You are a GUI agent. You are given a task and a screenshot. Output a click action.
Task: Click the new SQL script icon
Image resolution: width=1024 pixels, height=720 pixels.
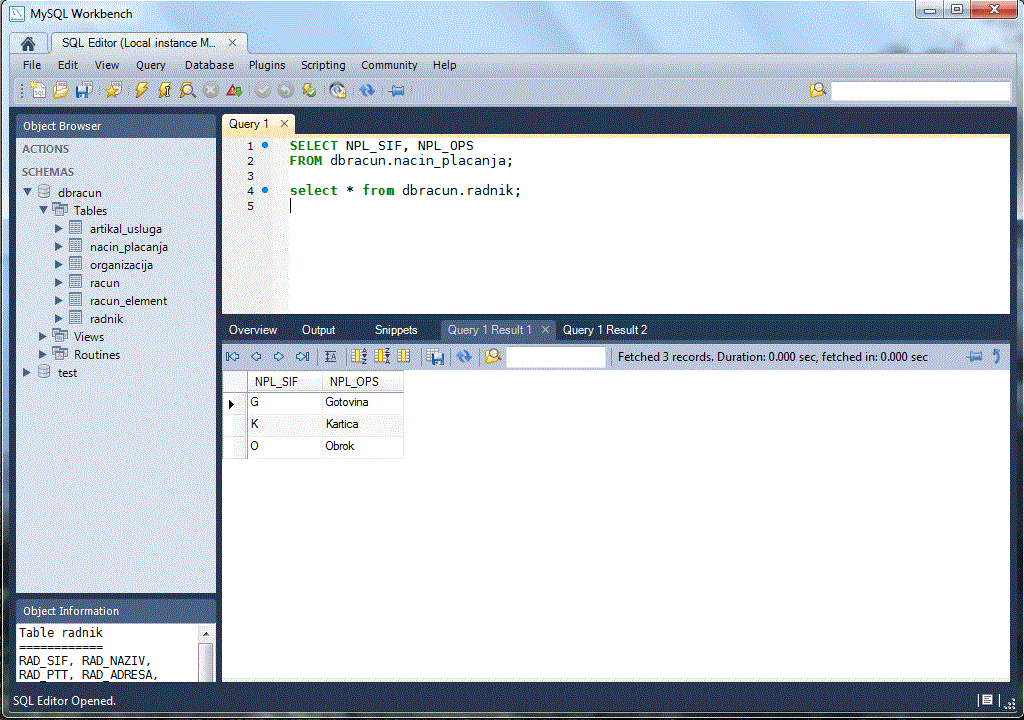38,90
